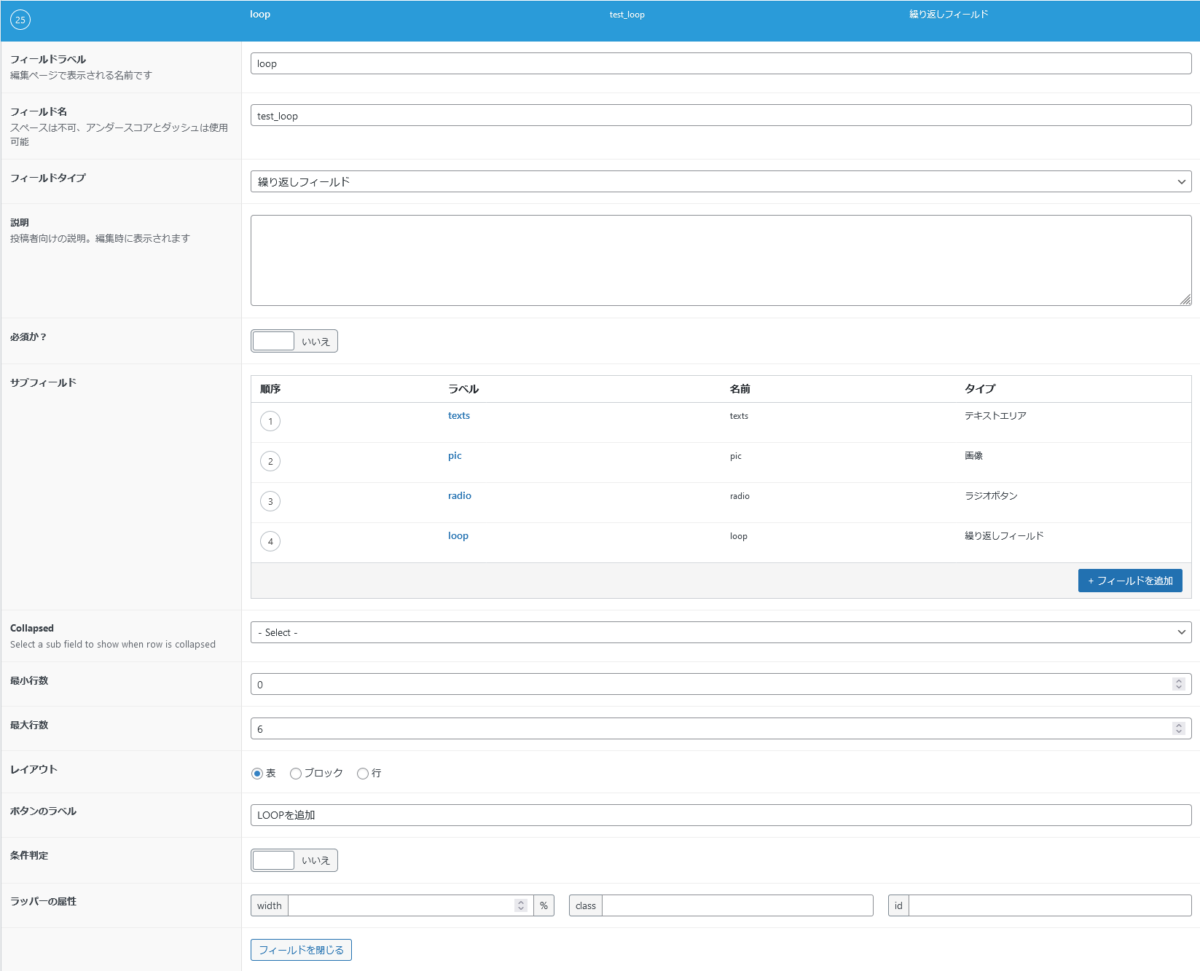Click the ラベル column header

[463, 389]
